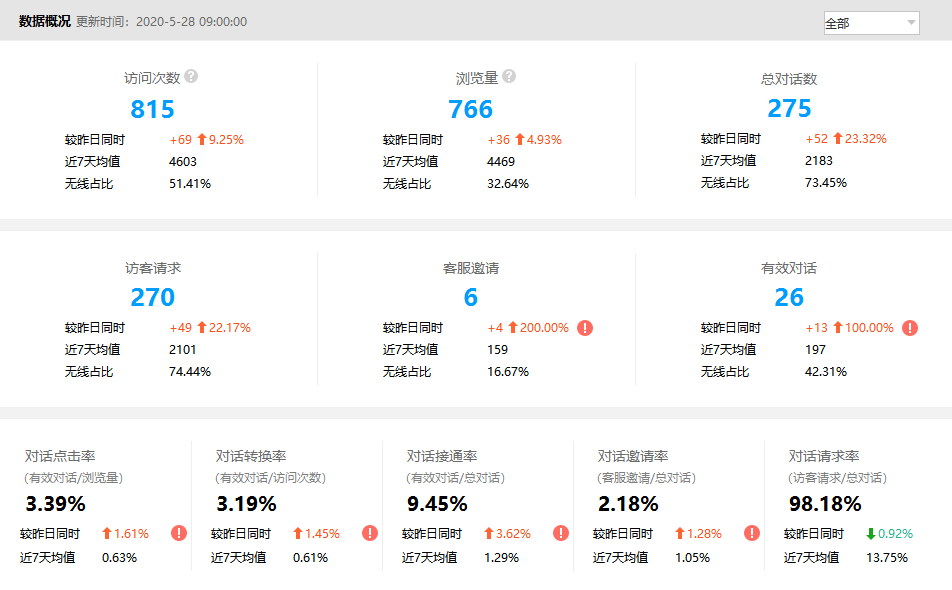The height and width of the screenshot is (590, 952).
Task: Click warning icon beside 对话接通率 change
Action: pyautogui.click(x=561, y=534)
